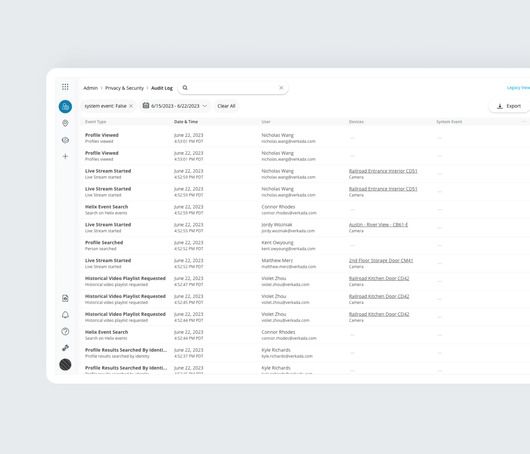Click the Event Type column header
The image size is (530, 454).
tap(96, 122)
